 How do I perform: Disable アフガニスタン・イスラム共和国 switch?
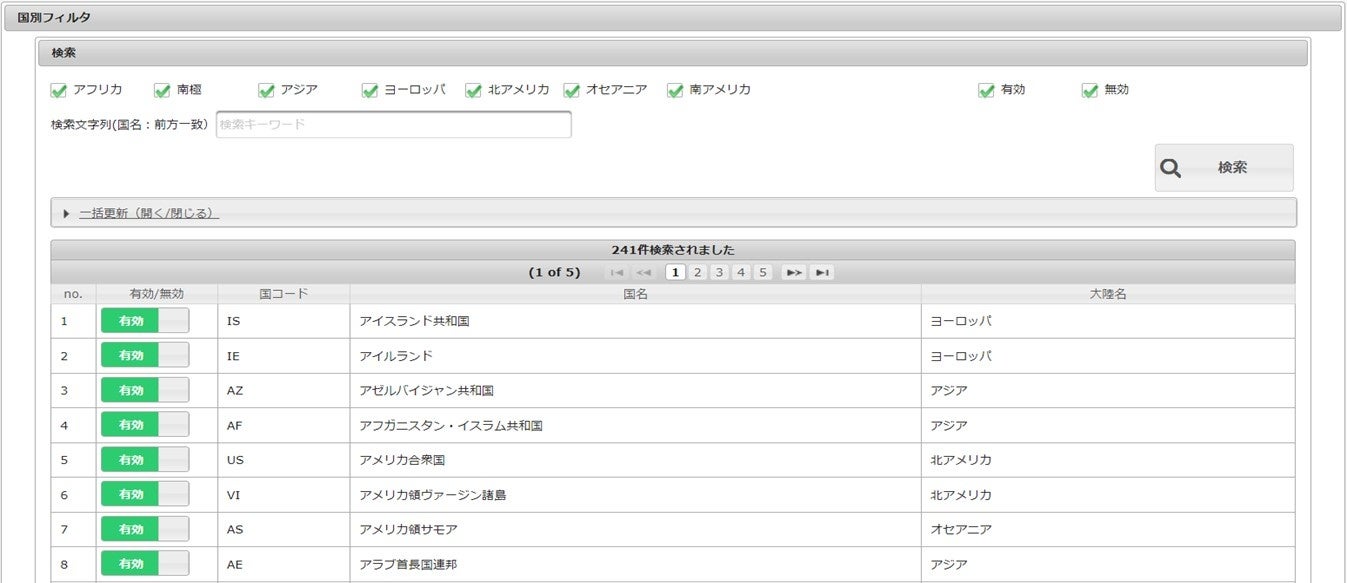point(144,425)
